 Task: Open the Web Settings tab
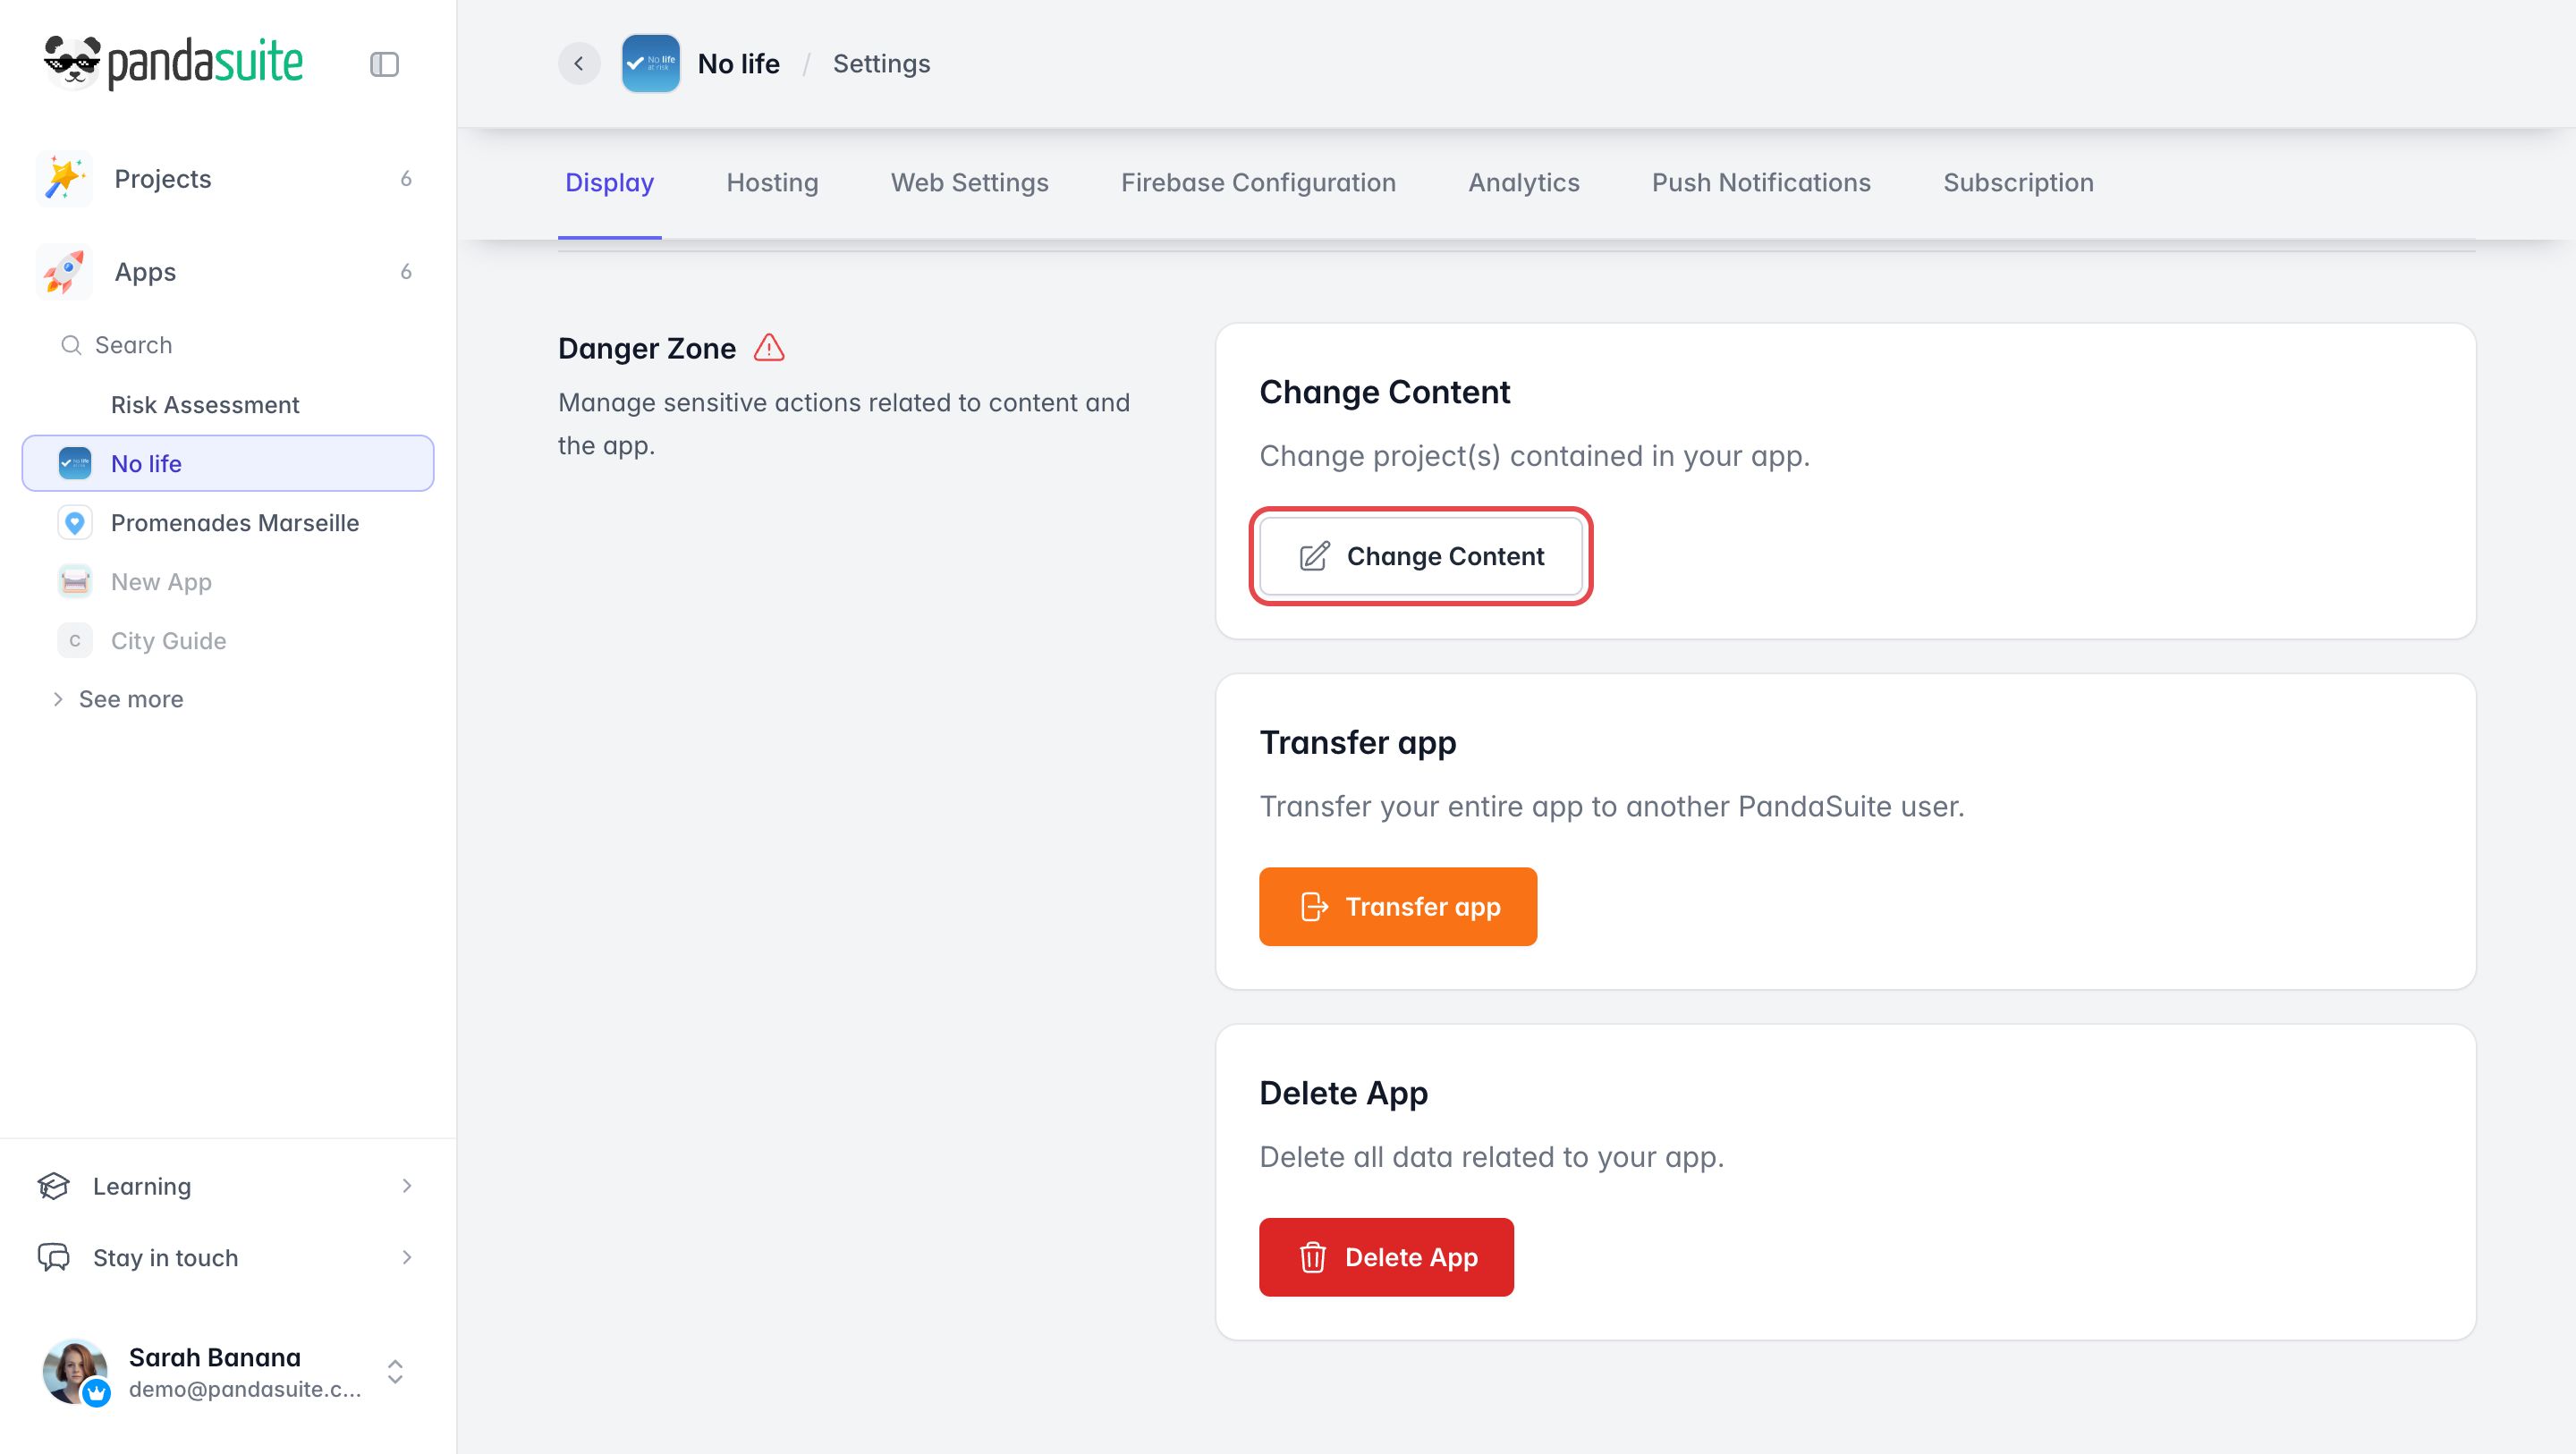click(970, 183)
